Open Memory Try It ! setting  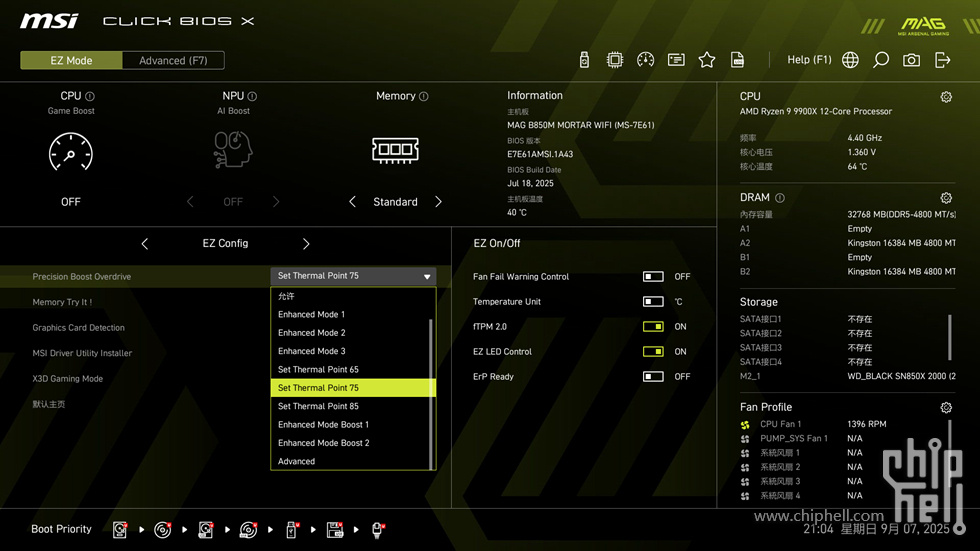tap(62, 302)
